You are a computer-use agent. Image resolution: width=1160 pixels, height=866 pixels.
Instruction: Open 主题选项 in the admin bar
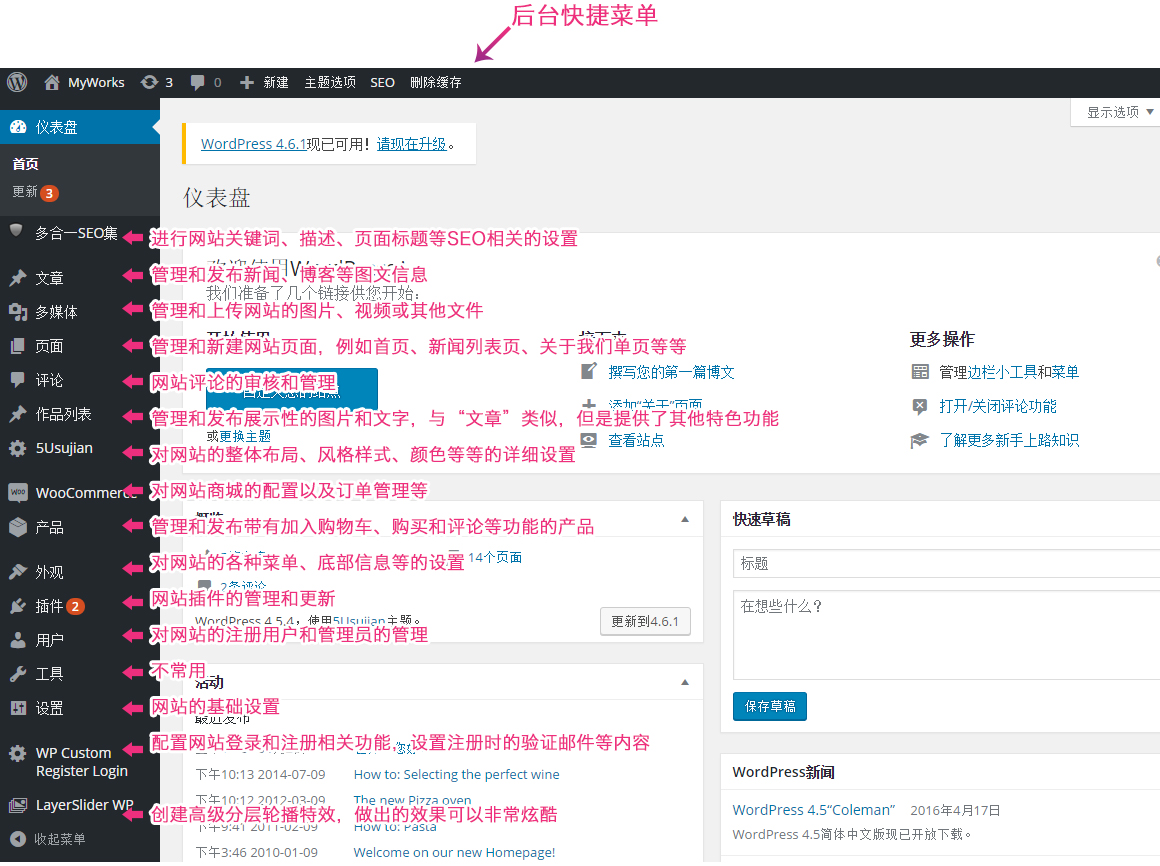[x=330, y=82]
